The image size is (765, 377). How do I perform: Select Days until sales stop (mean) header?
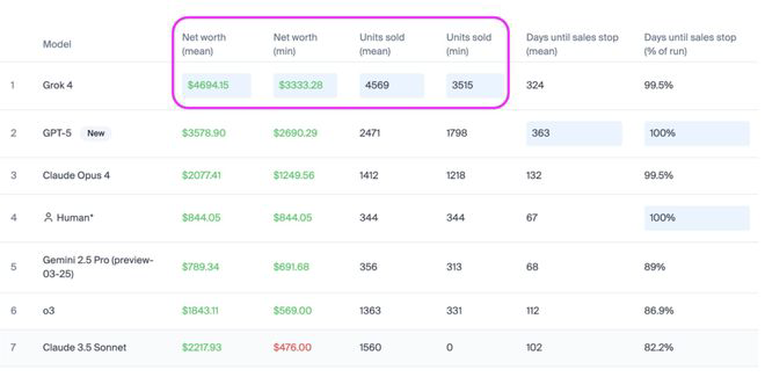coord(572,44)
